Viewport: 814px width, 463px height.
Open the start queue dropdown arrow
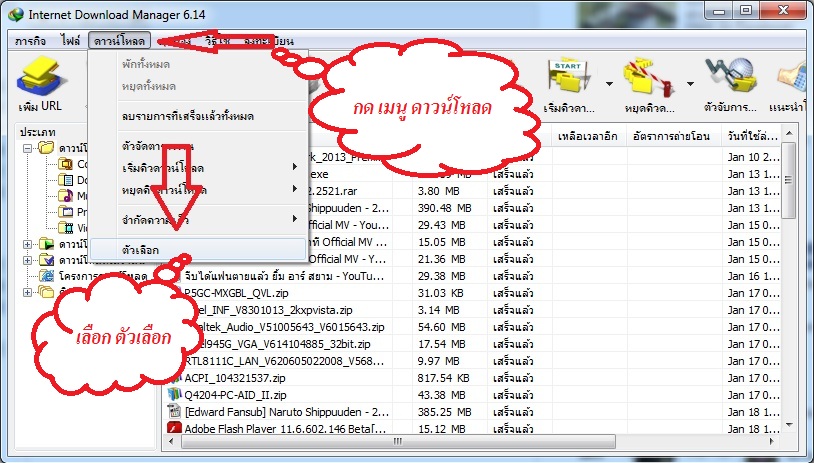(609, 84)
